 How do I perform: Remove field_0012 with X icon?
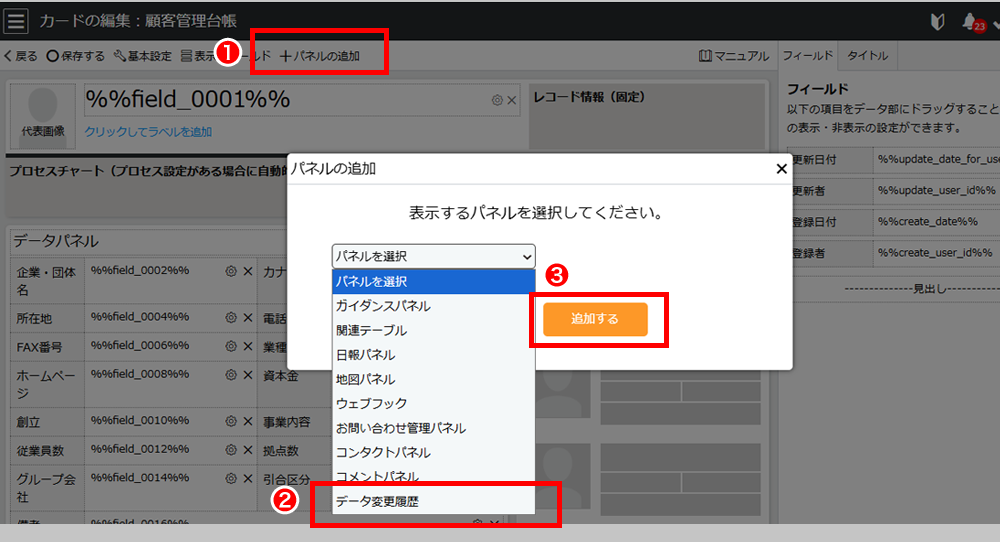(248, 450)
